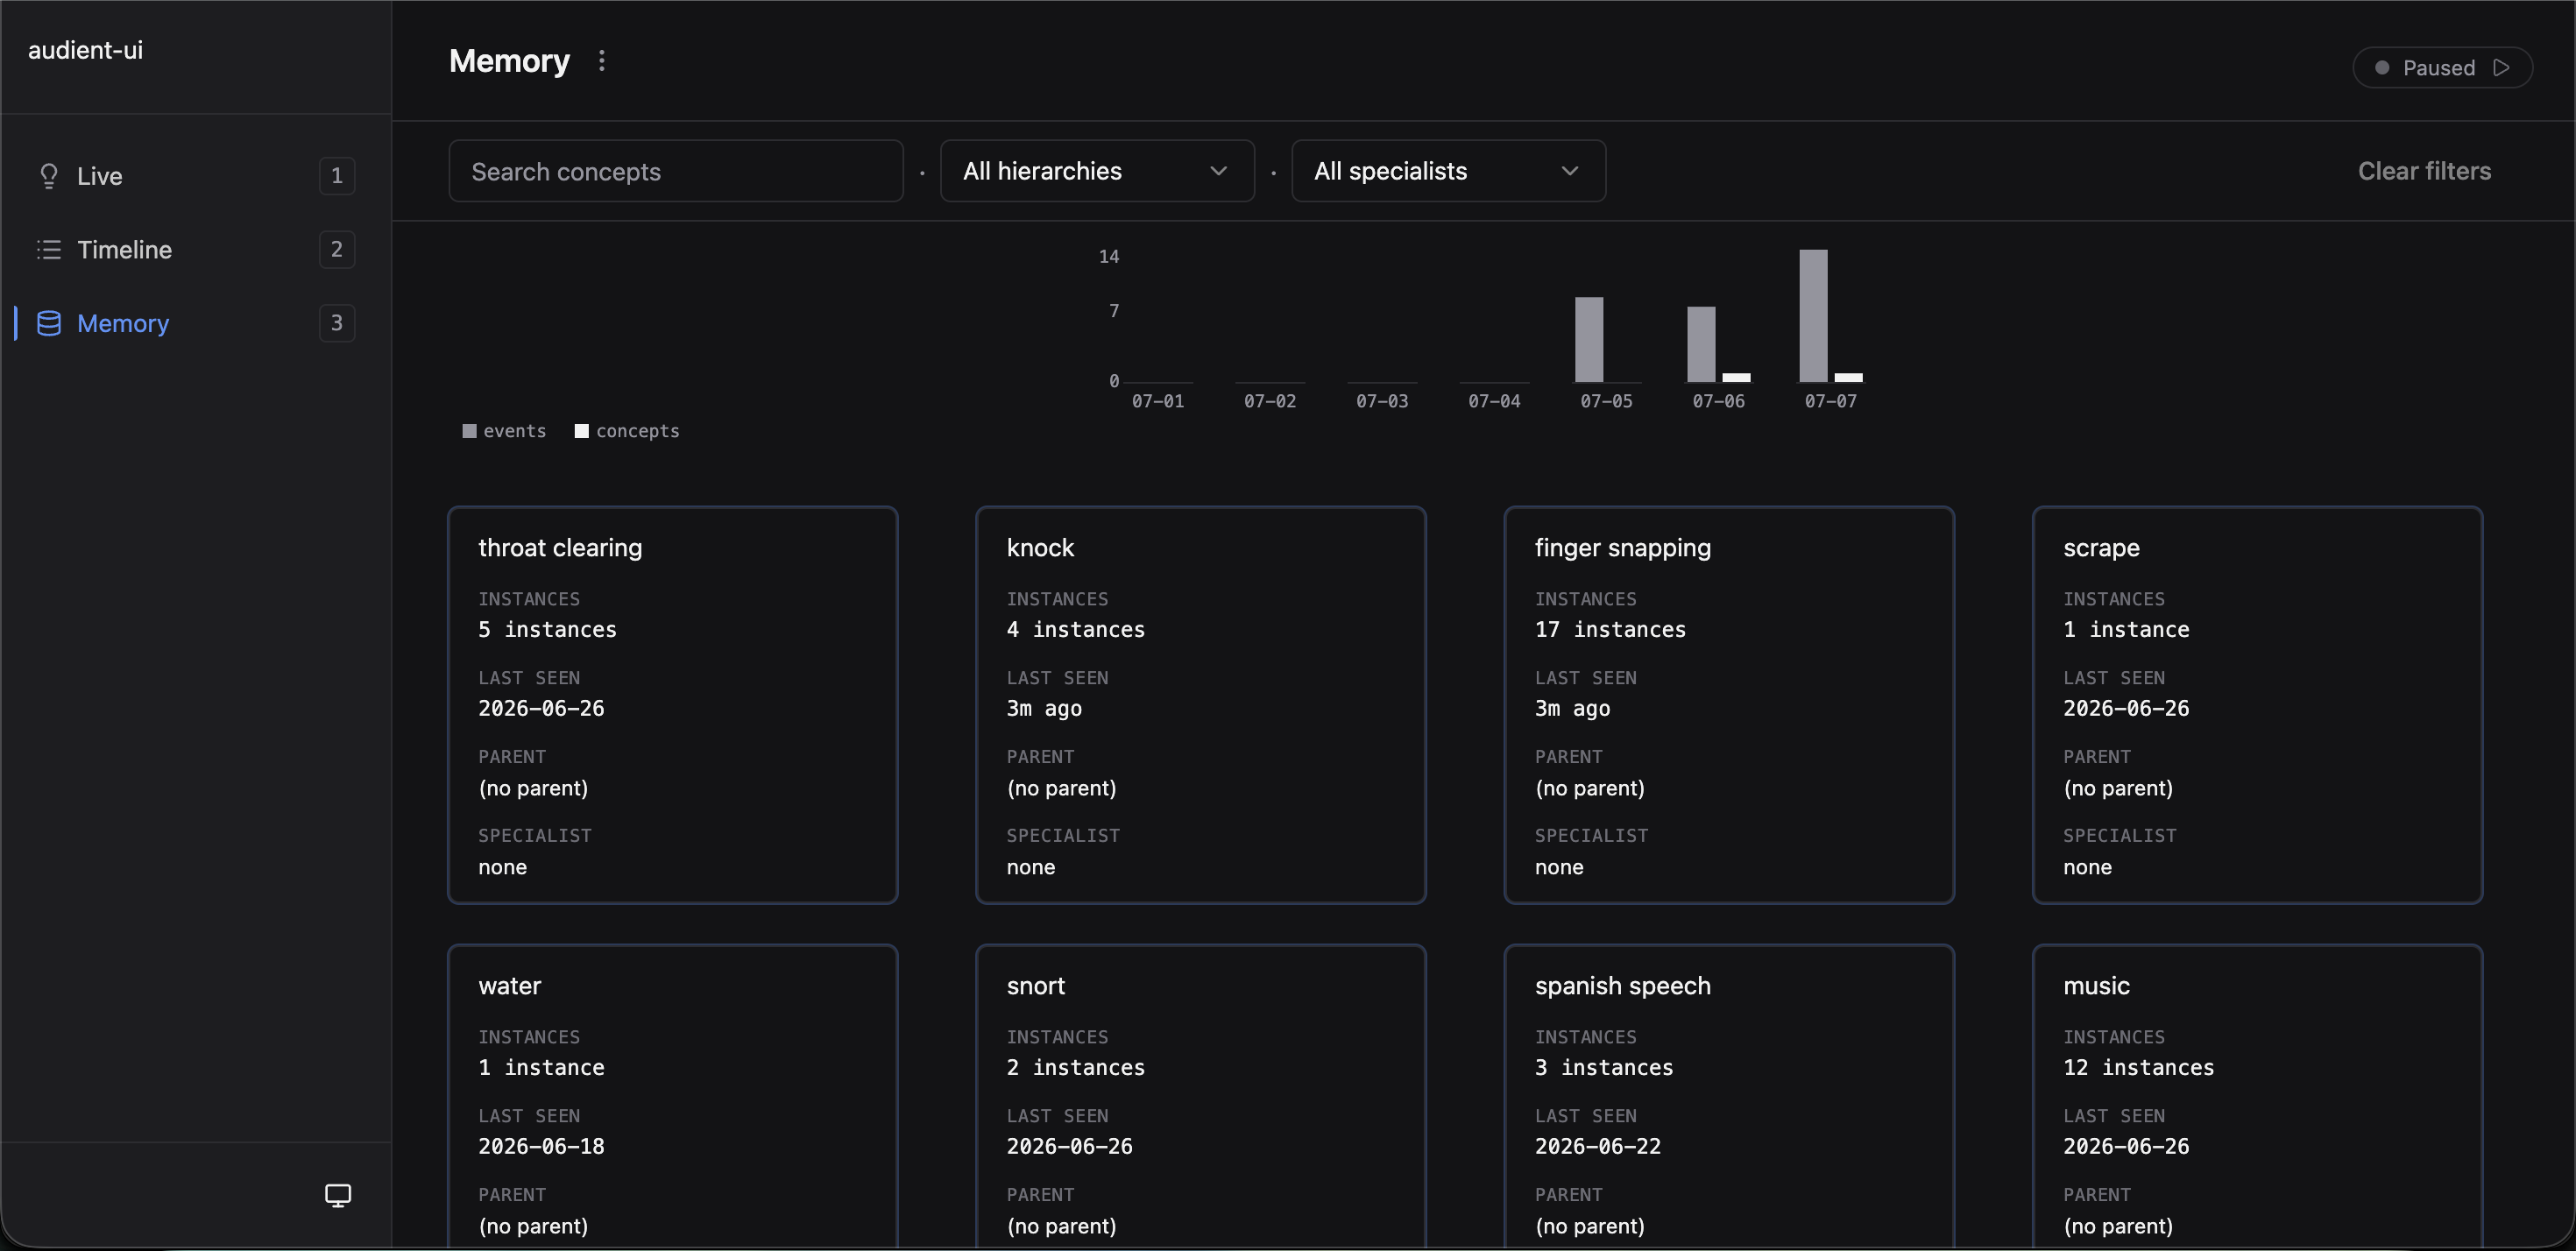Screen dimensions: 2576x1251
Task: Open the All hierarchies dropdown
Action: [x=1097, y=171]
